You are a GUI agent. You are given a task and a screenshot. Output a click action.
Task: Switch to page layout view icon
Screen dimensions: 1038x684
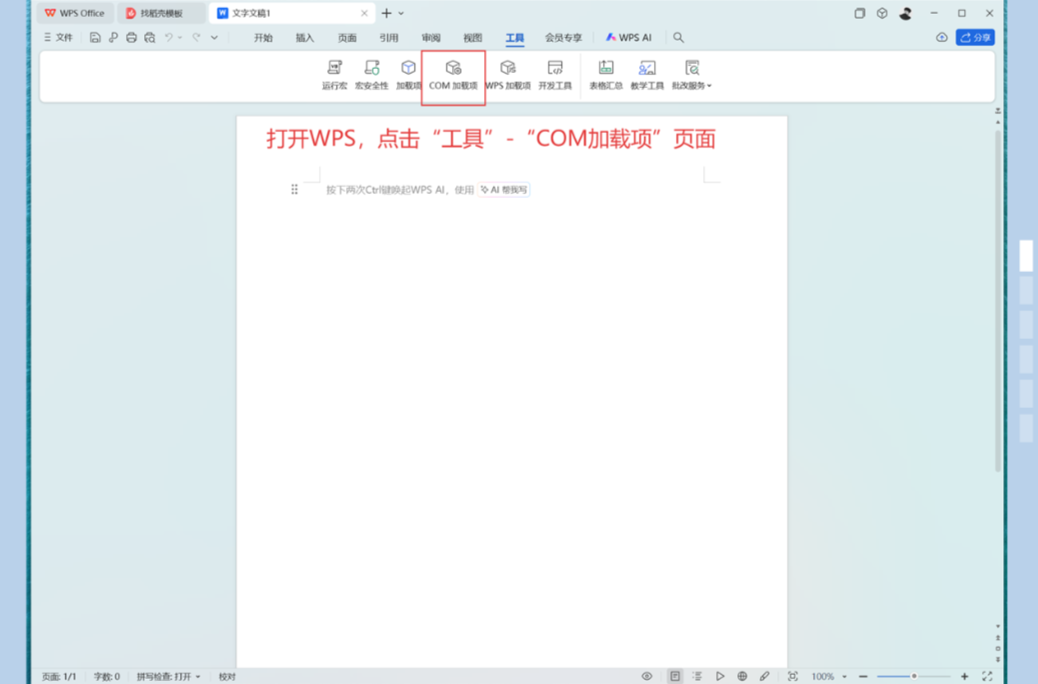pyautogui.click(x=675, y=676)
